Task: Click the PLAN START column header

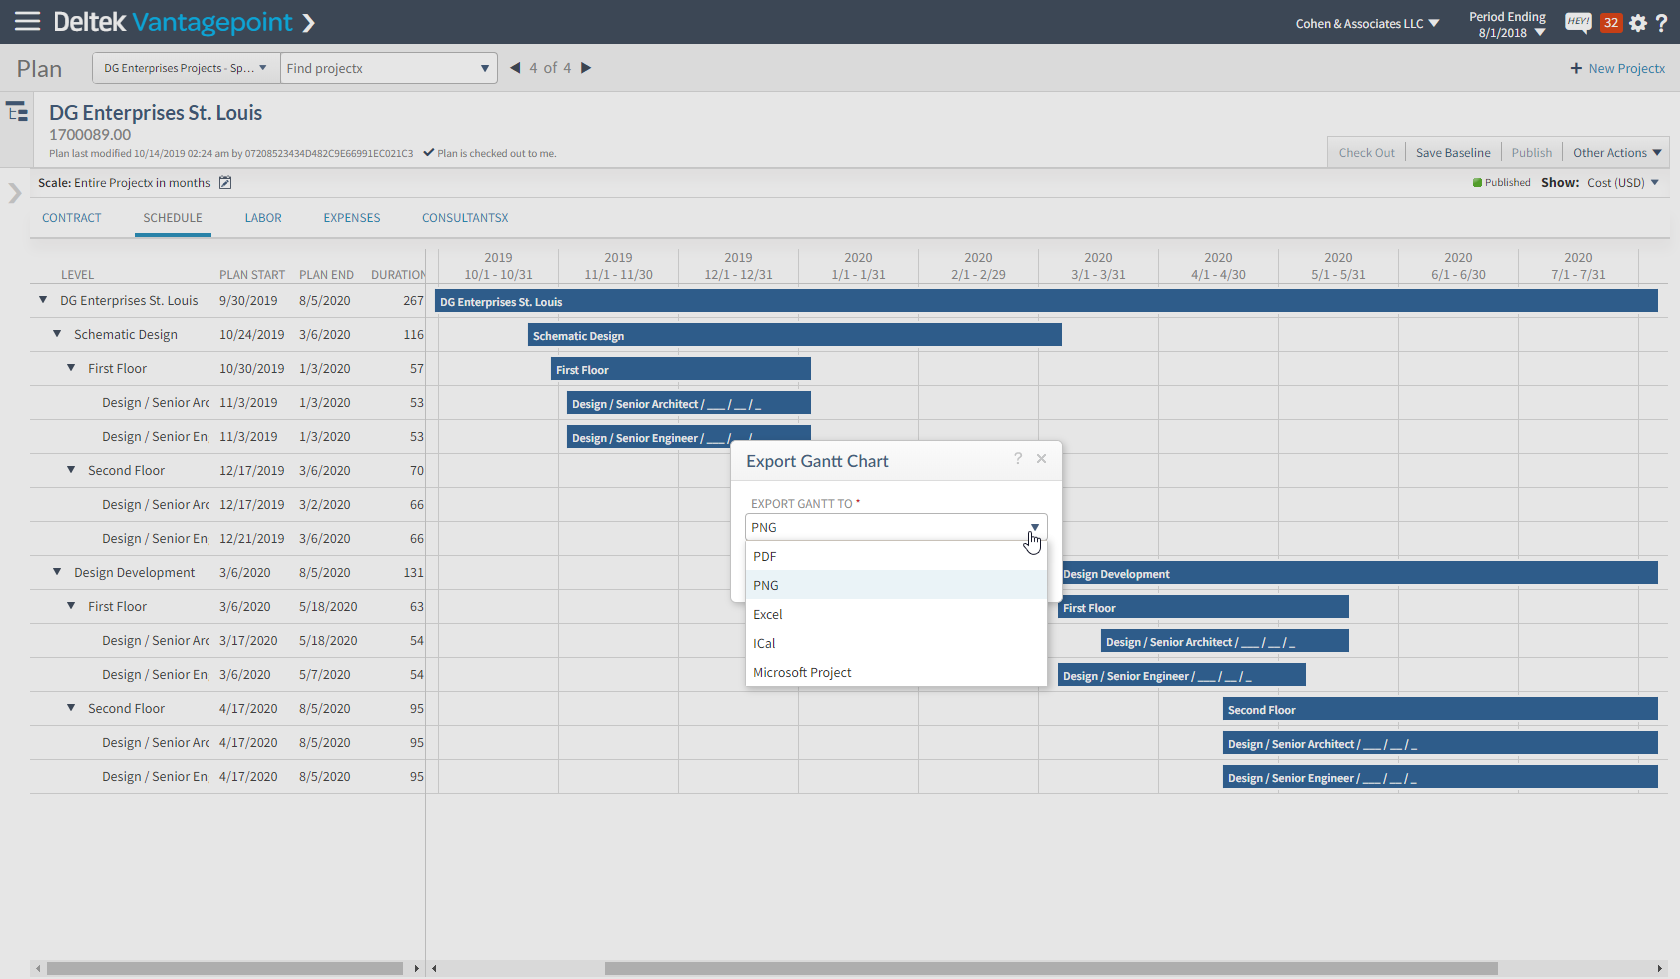Action: [x=252, y=274]
